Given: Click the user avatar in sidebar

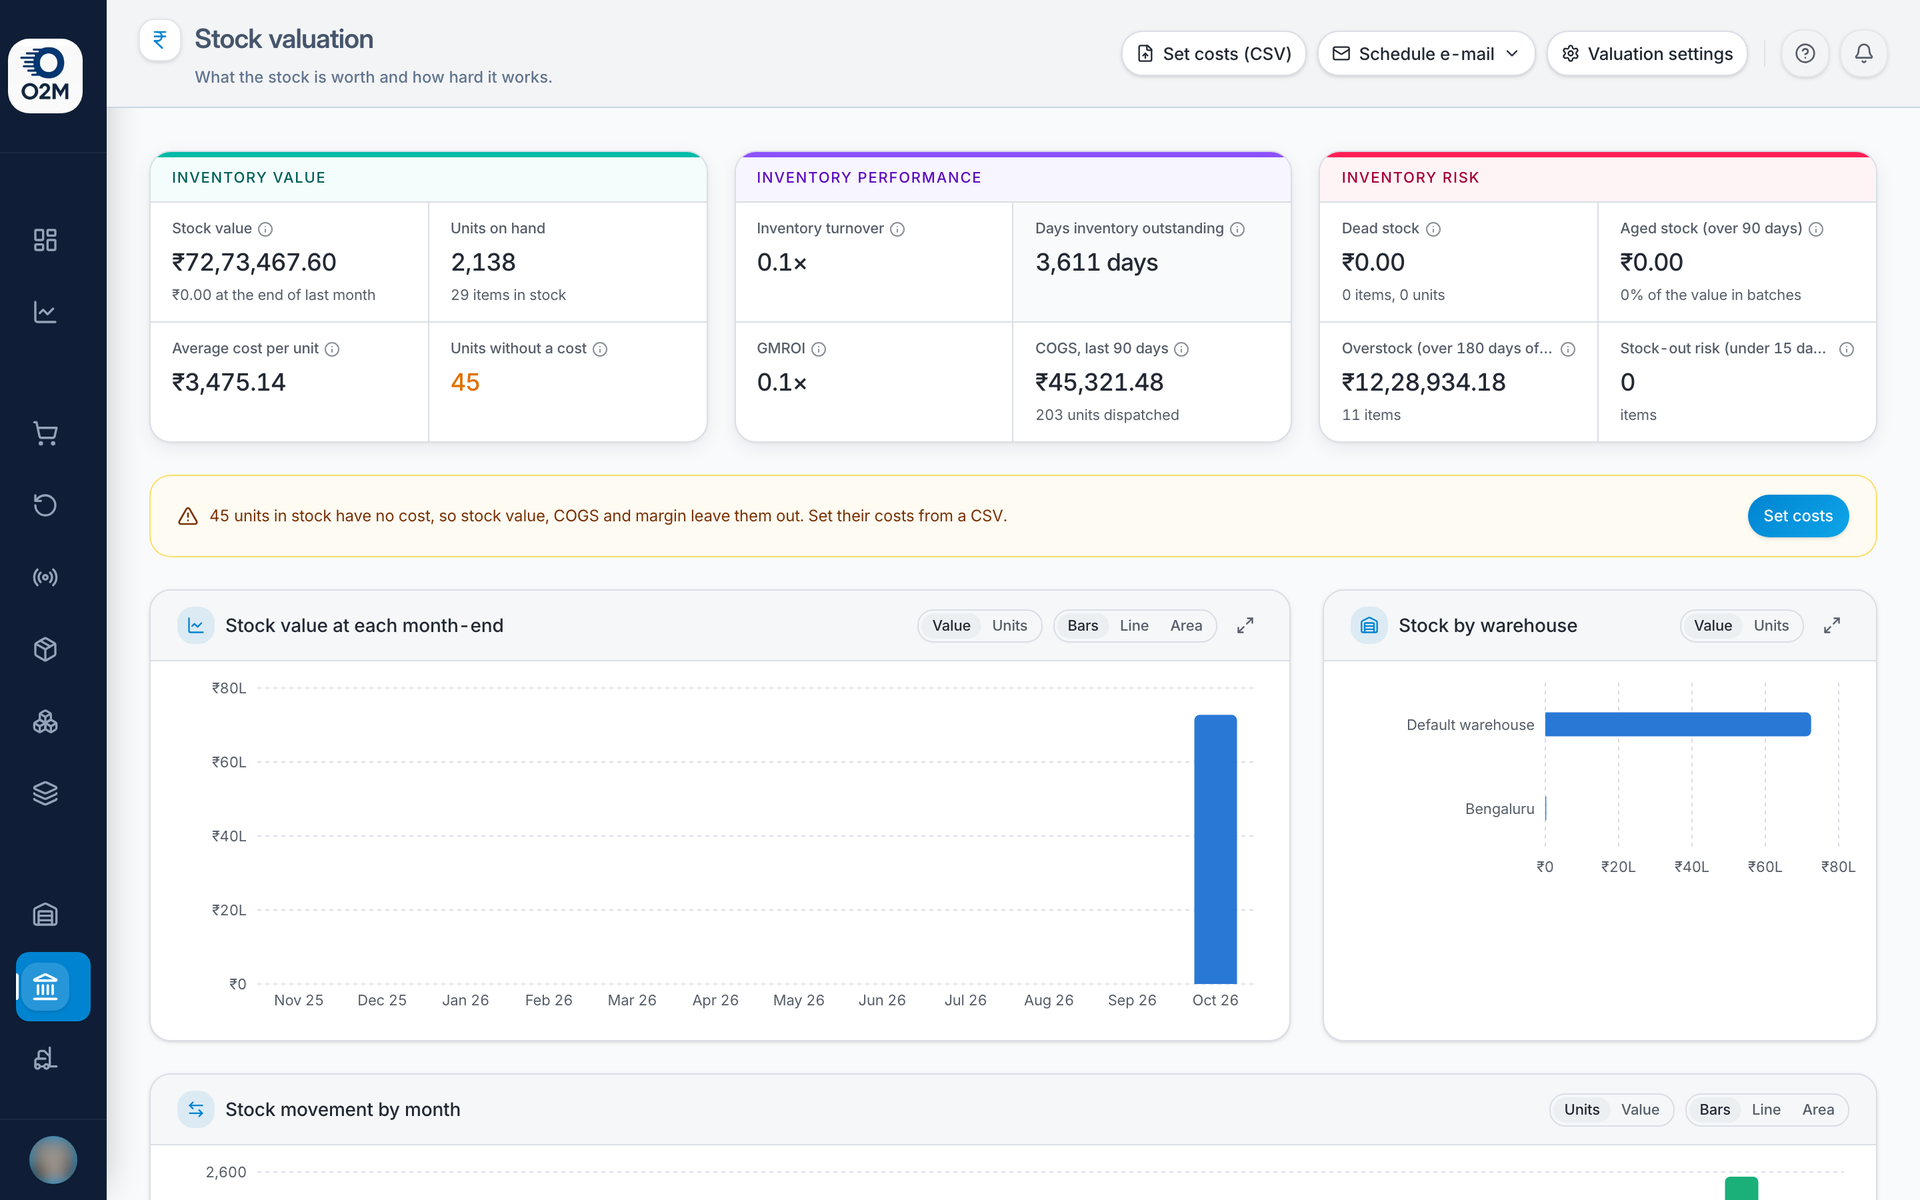Looking at the screenshot, I should pos(53,1160).
